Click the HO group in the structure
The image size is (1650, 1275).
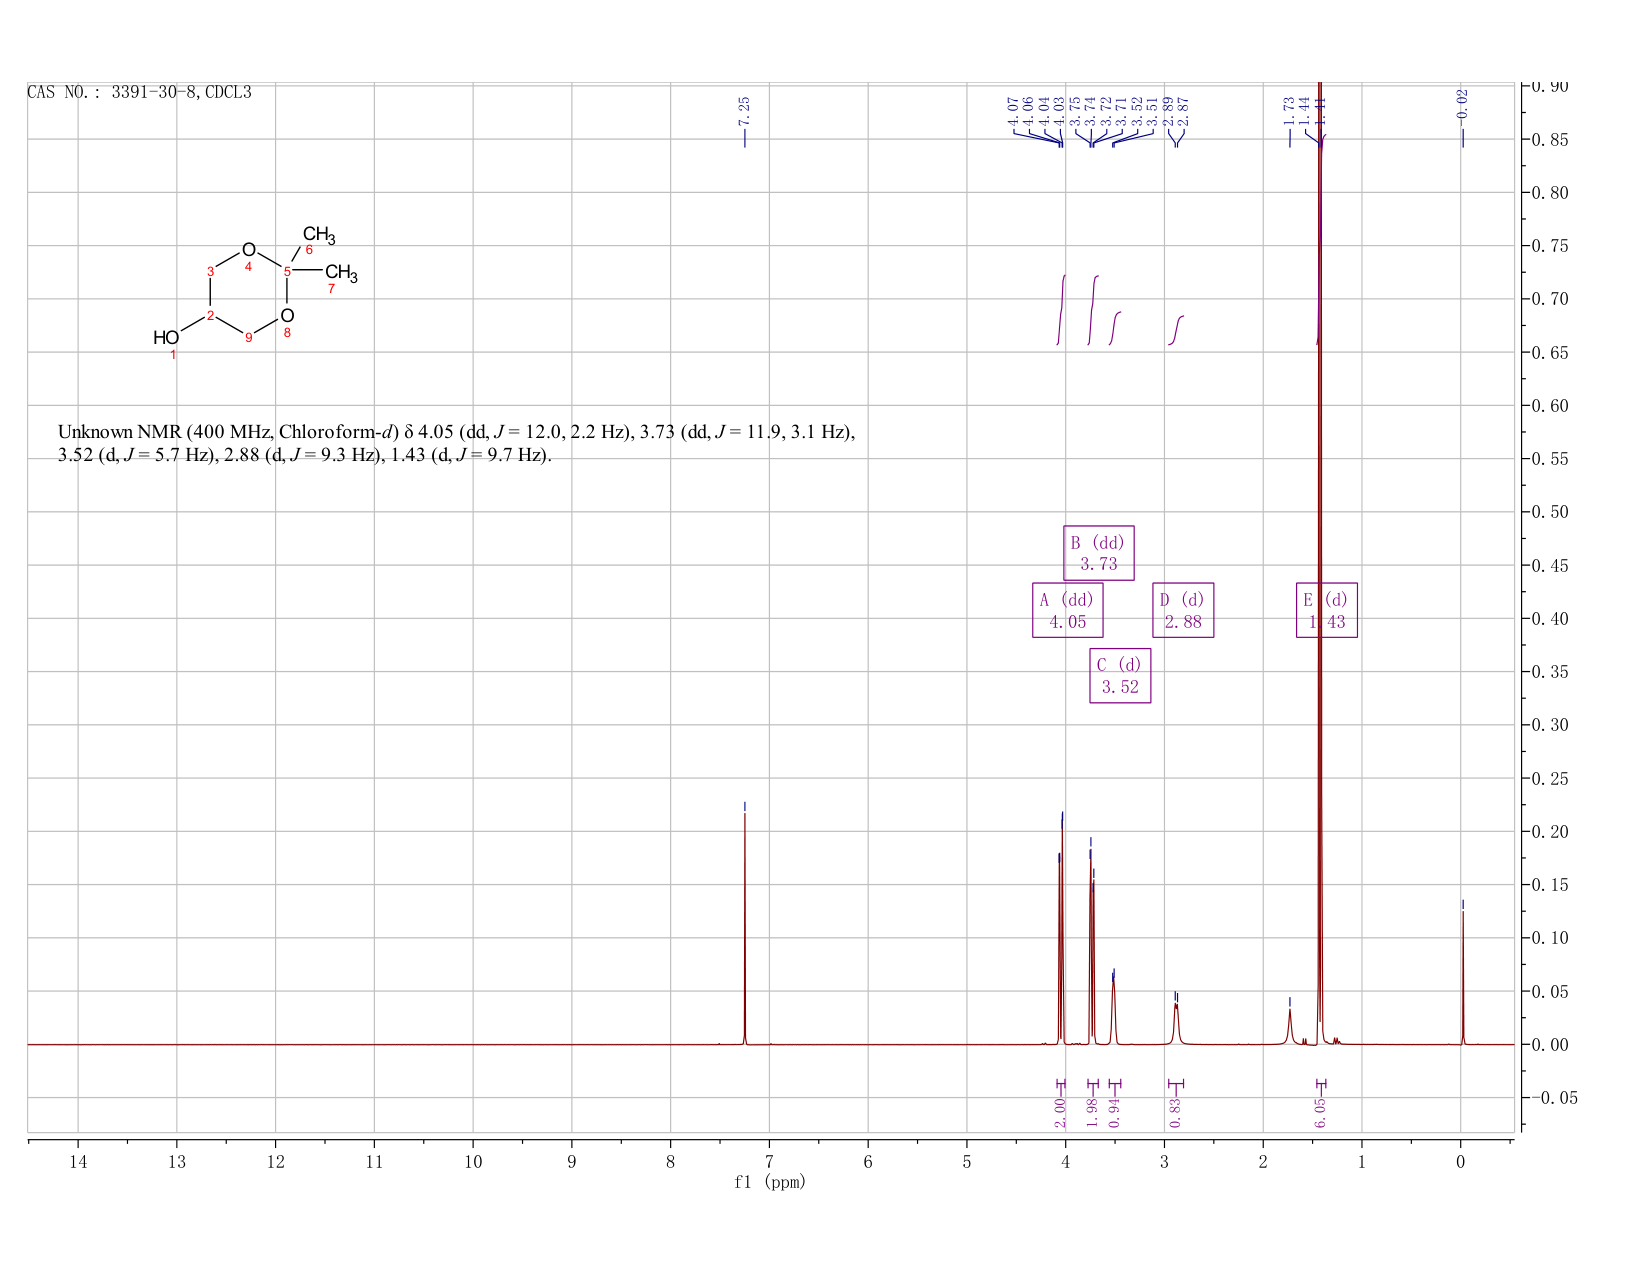pyautogui.click(x=166, y=338)
